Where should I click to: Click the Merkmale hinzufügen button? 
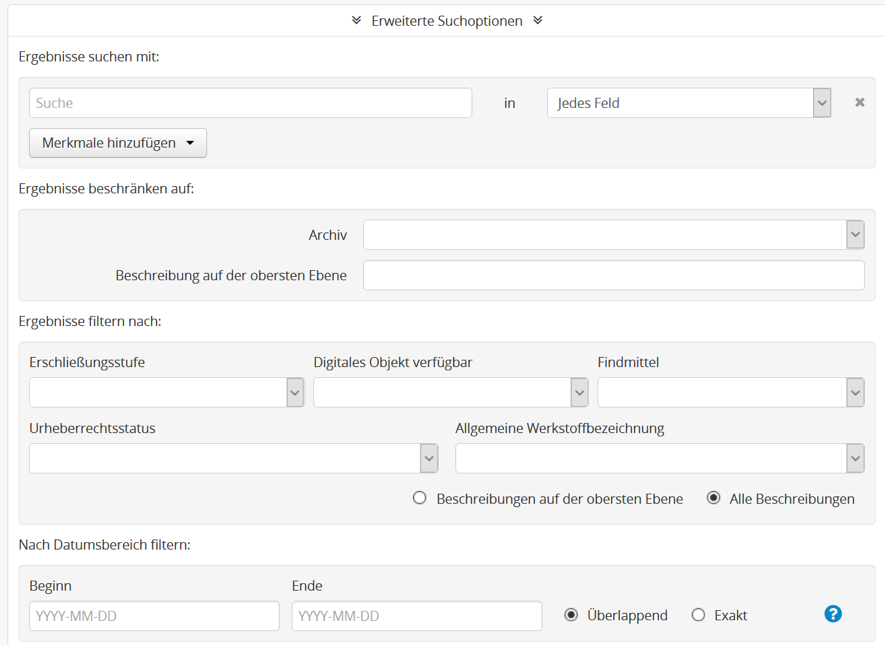[118, 143]
